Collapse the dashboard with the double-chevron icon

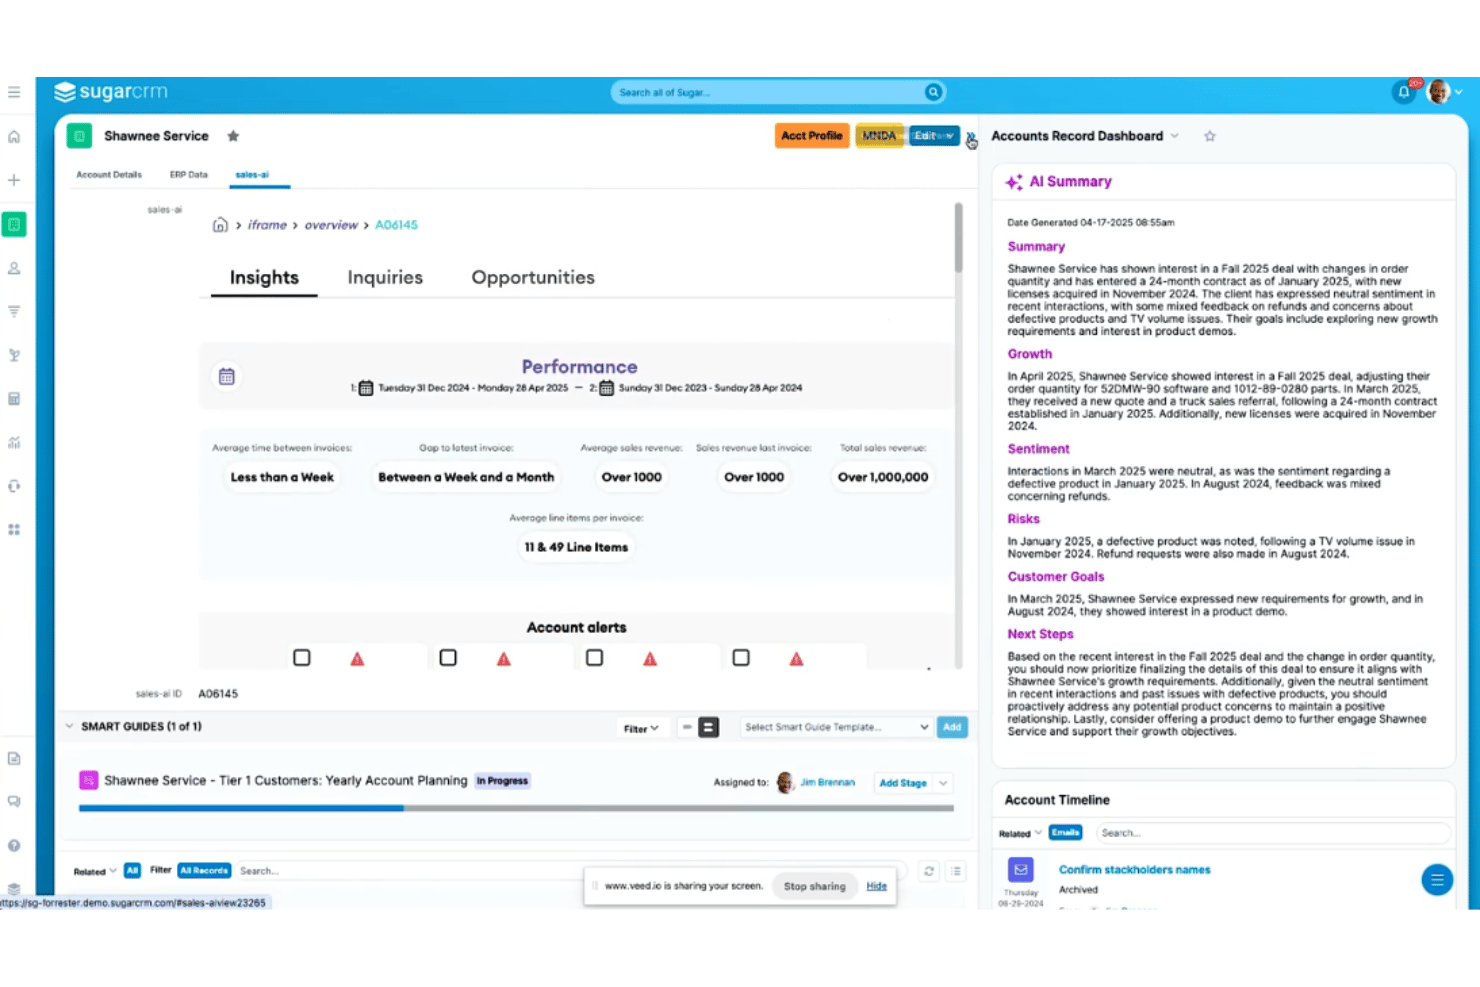pyautogui.click(x=970, y=137)
